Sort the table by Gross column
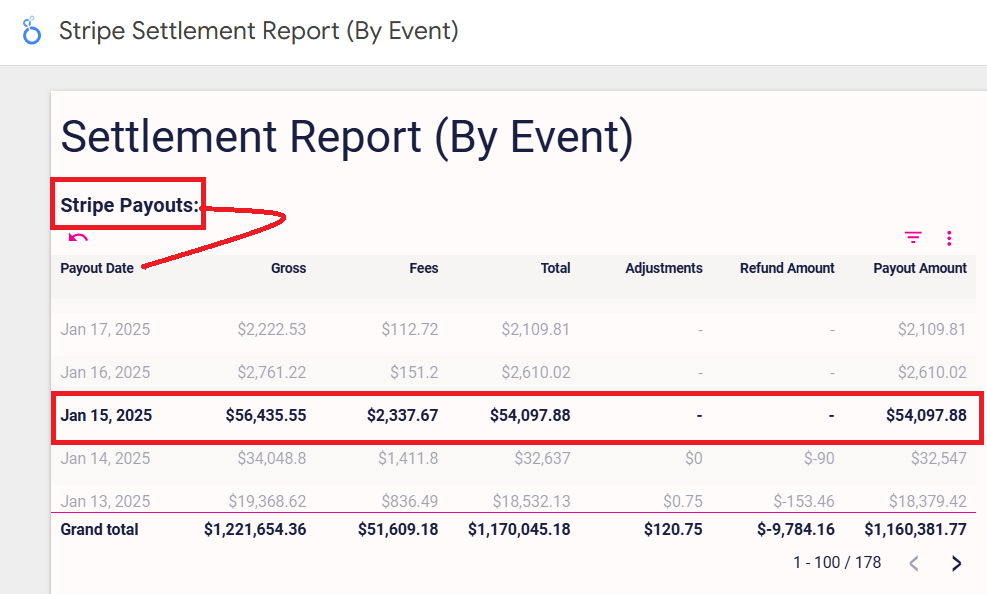987x594 pixels. (288, 268)
